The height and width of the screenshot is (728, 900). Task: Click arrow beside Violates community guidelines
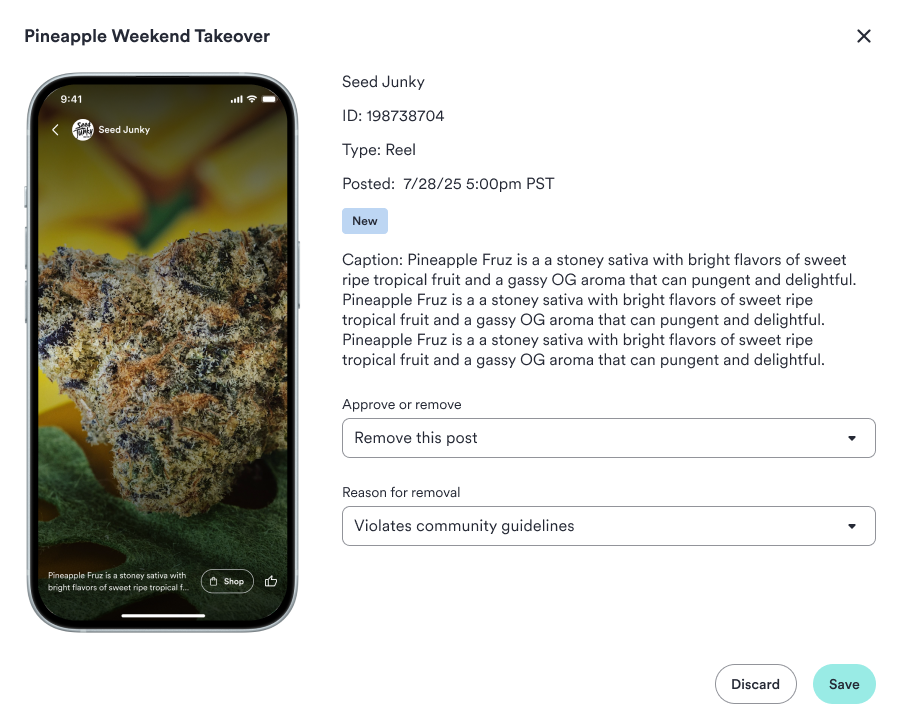click(852, 526)
